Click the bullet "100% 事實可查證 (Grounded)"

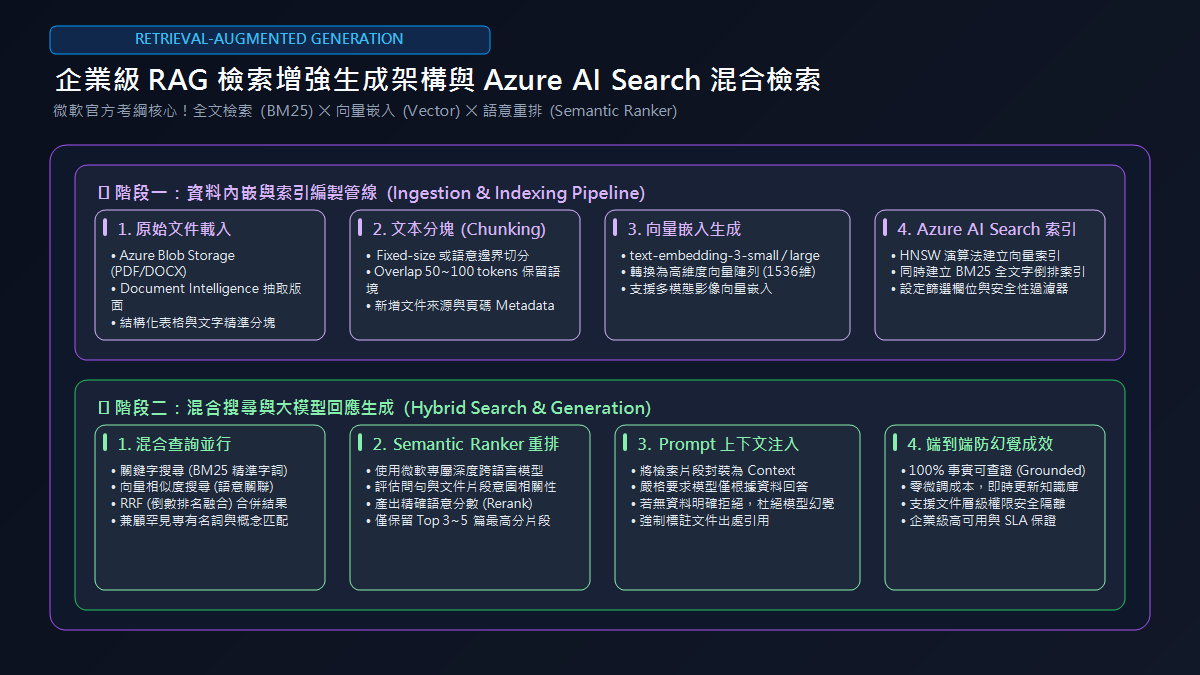tap(993, 470)
